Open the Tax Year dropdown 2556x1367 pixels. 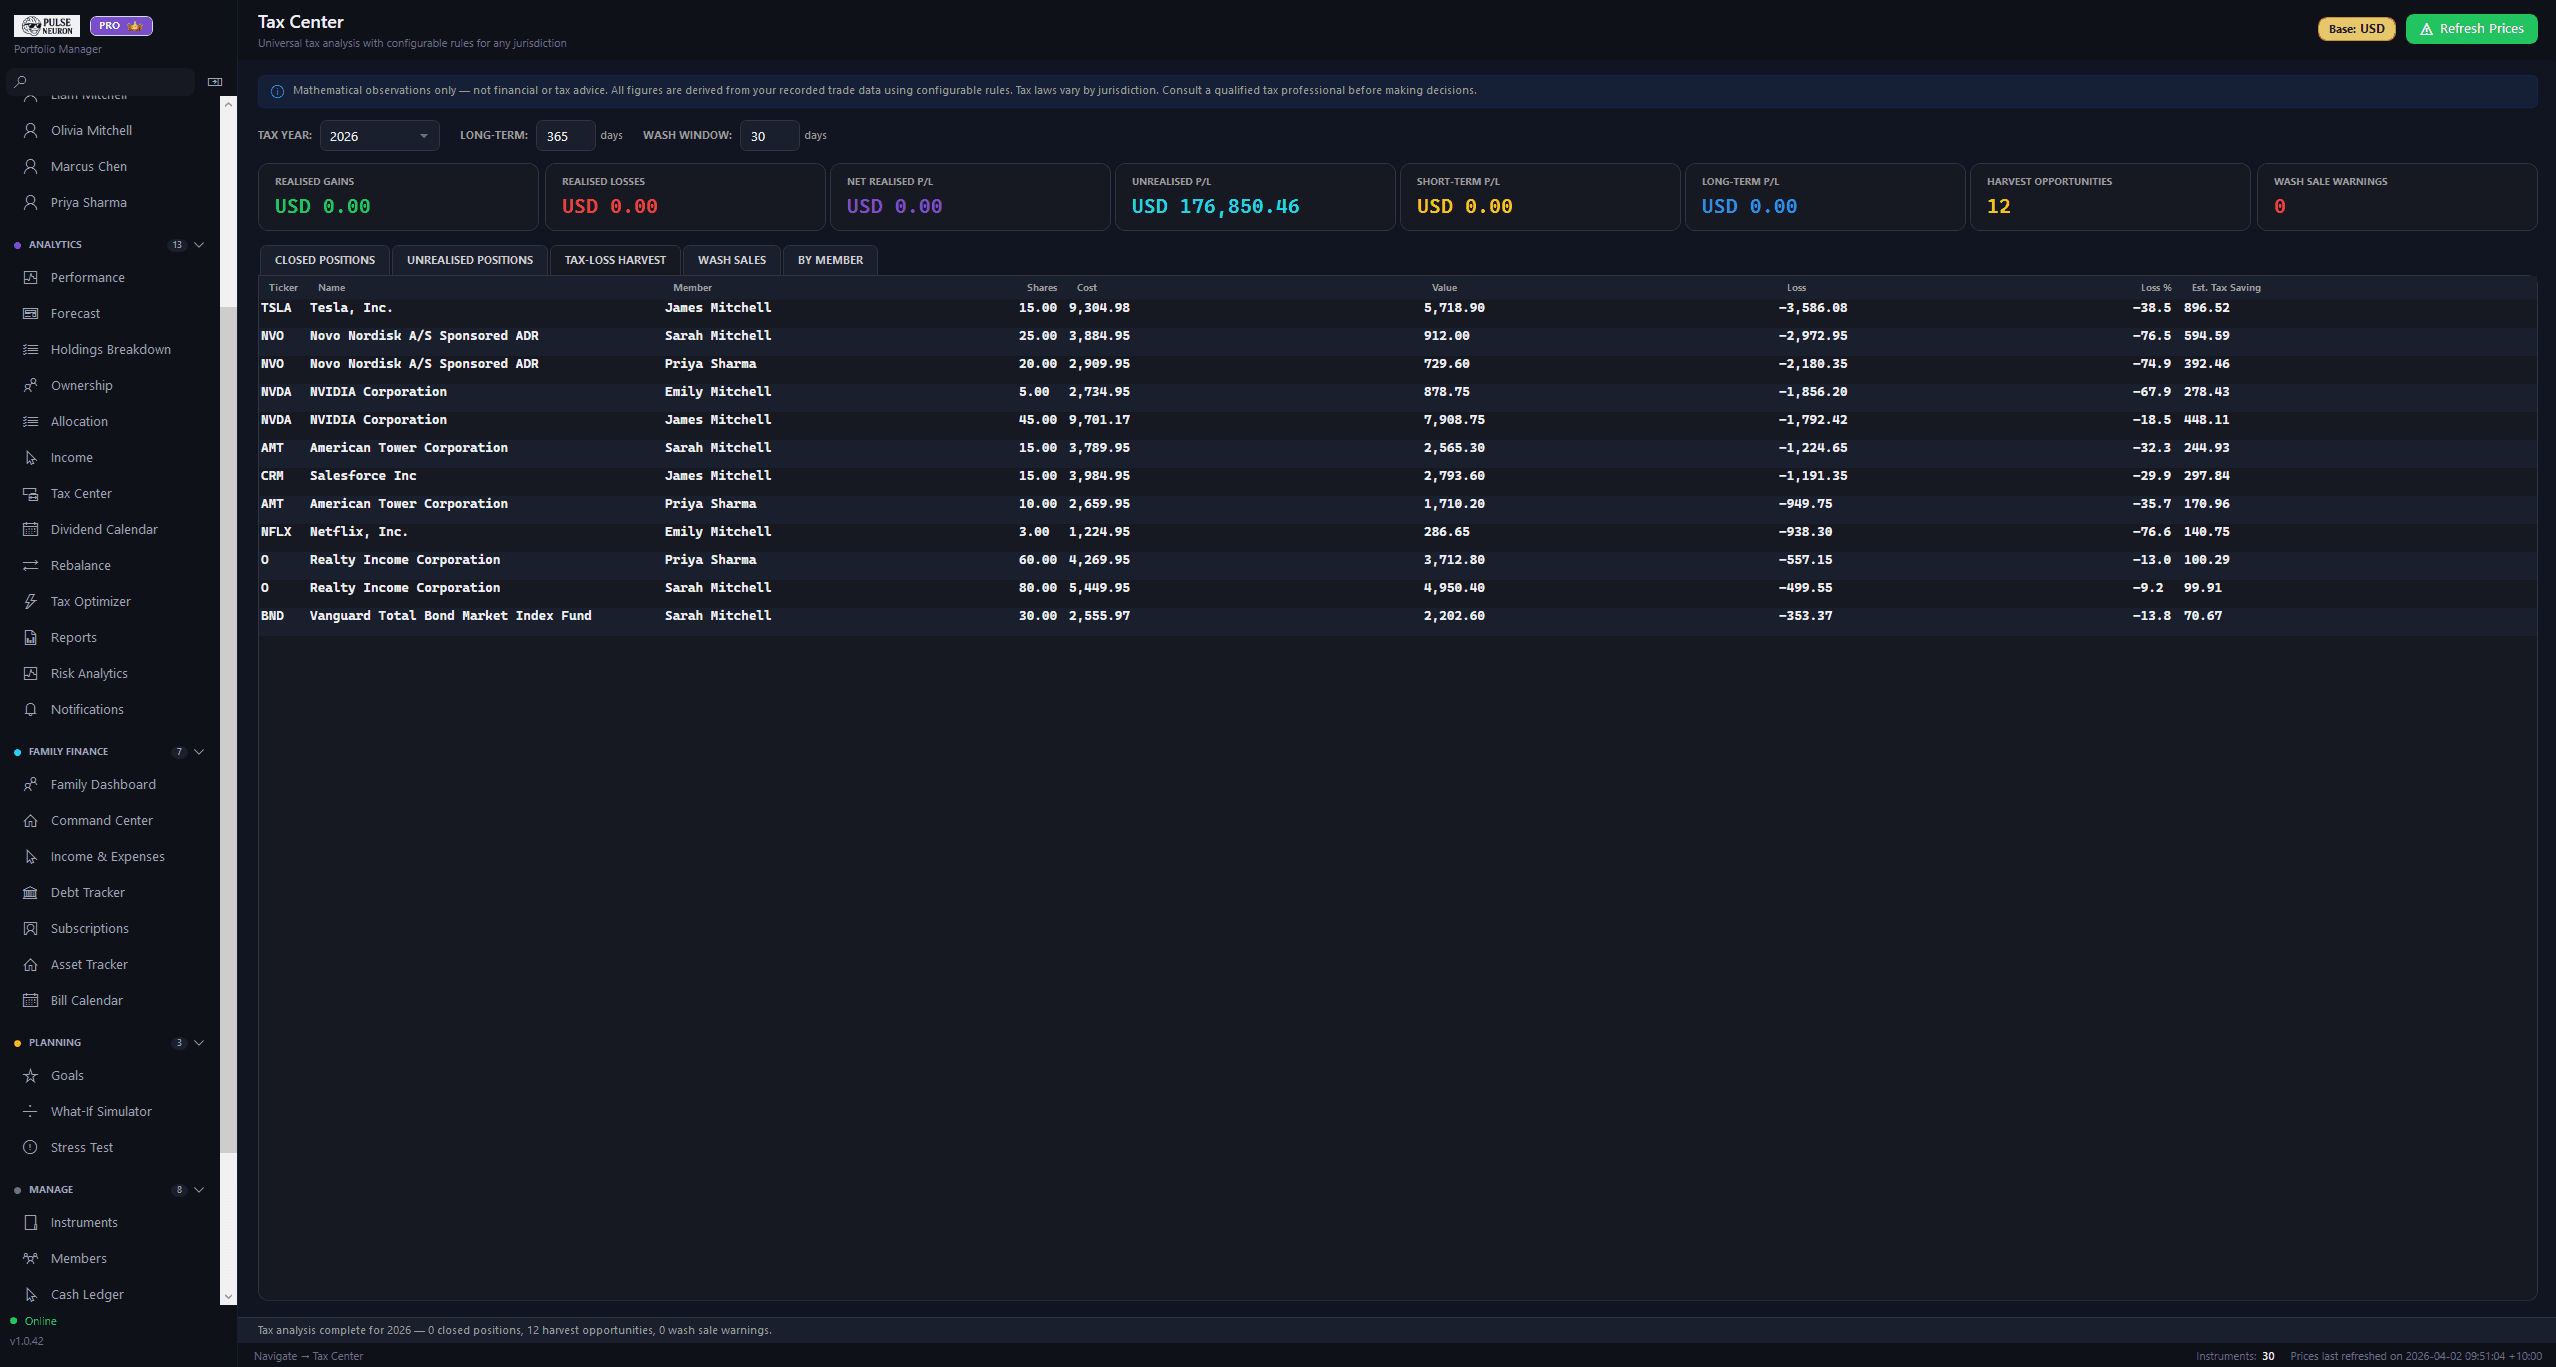(379, 136)
